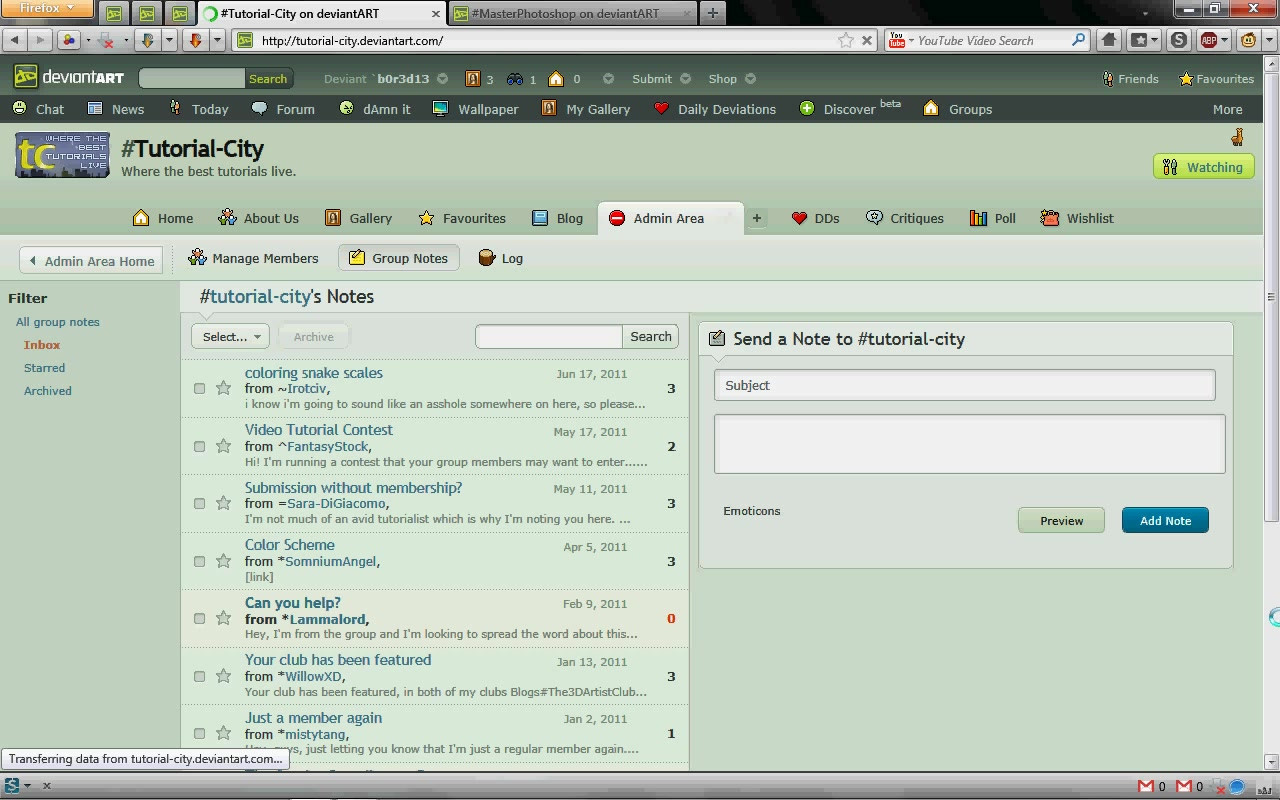Check the 'Can you help?' note checkbox
The width and height of the screenshot is (1280, 800).
(x=199, y=618)
